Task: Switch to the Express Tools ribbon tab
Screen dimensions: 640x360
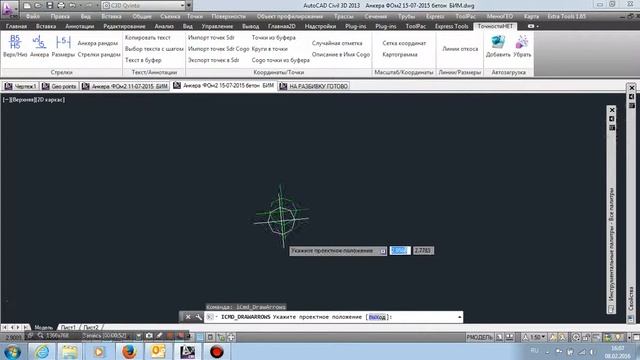Action: click(451, 26)
